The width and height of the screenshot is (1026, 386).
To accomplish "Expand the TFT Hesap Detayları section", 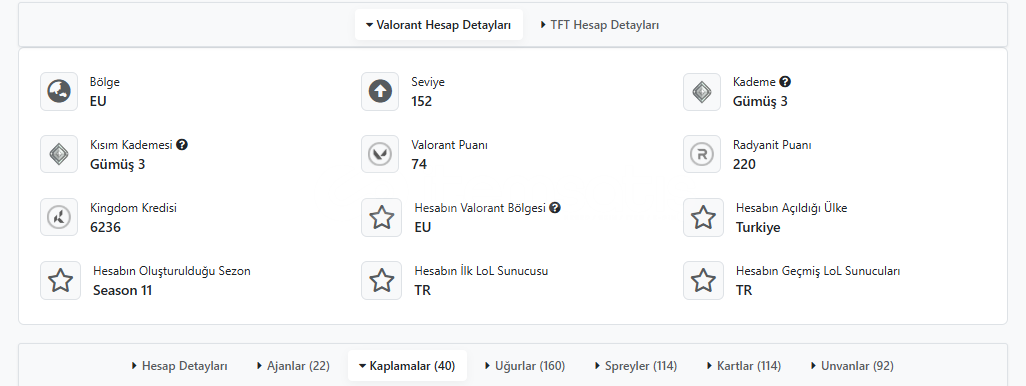I will pyautogui.click(x=599, y=25).
